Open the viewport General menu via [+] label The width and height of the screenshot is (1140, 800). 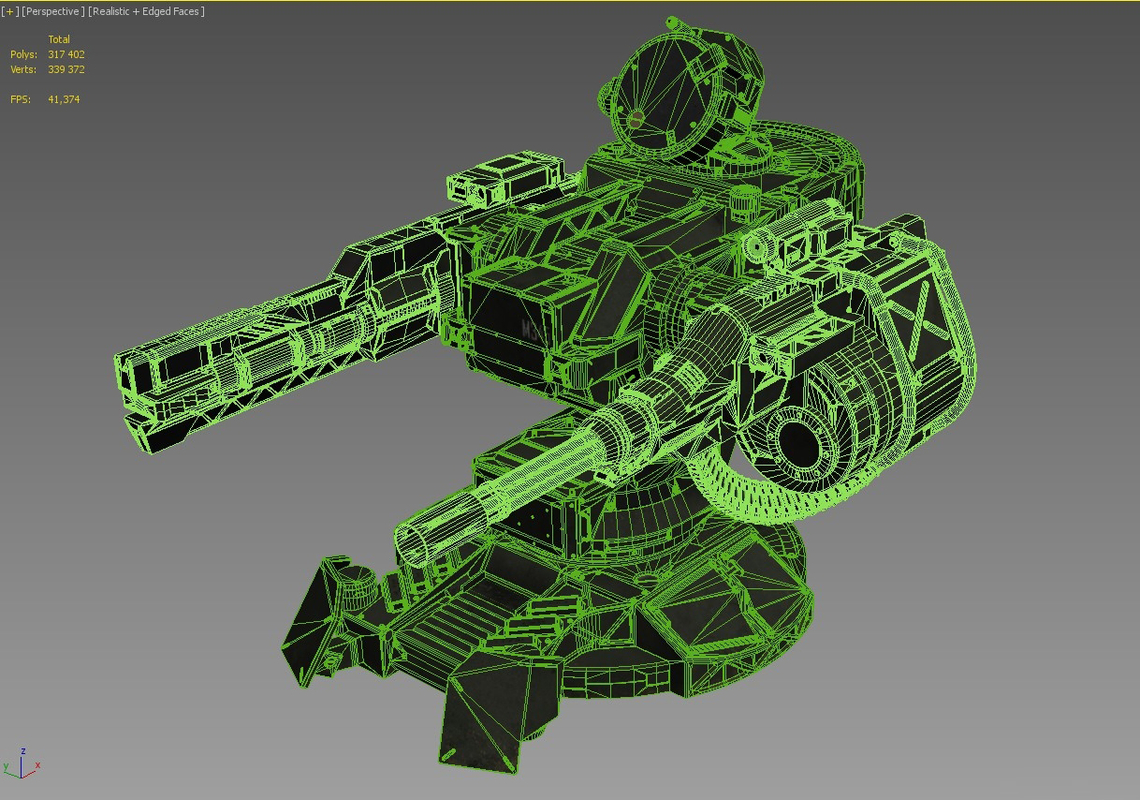[x=10, y=11]
